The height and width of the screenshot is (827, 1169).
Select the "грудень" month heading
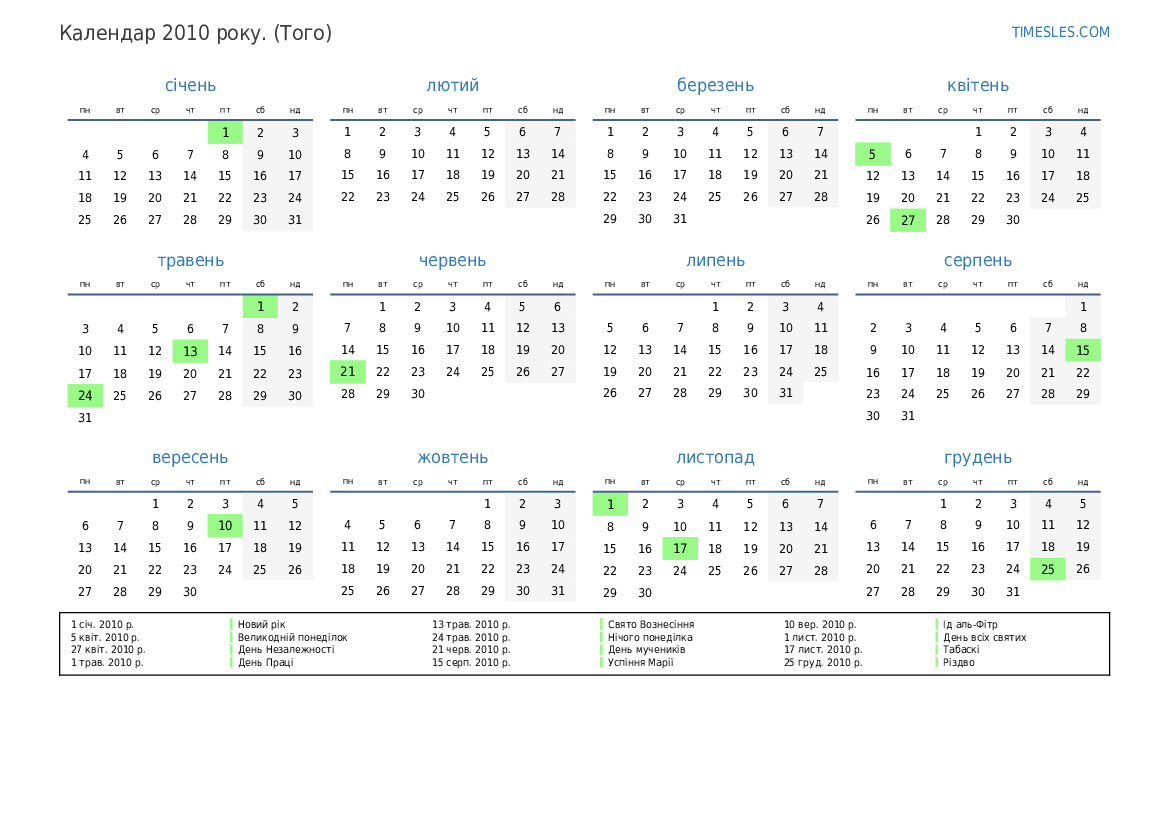977,458
